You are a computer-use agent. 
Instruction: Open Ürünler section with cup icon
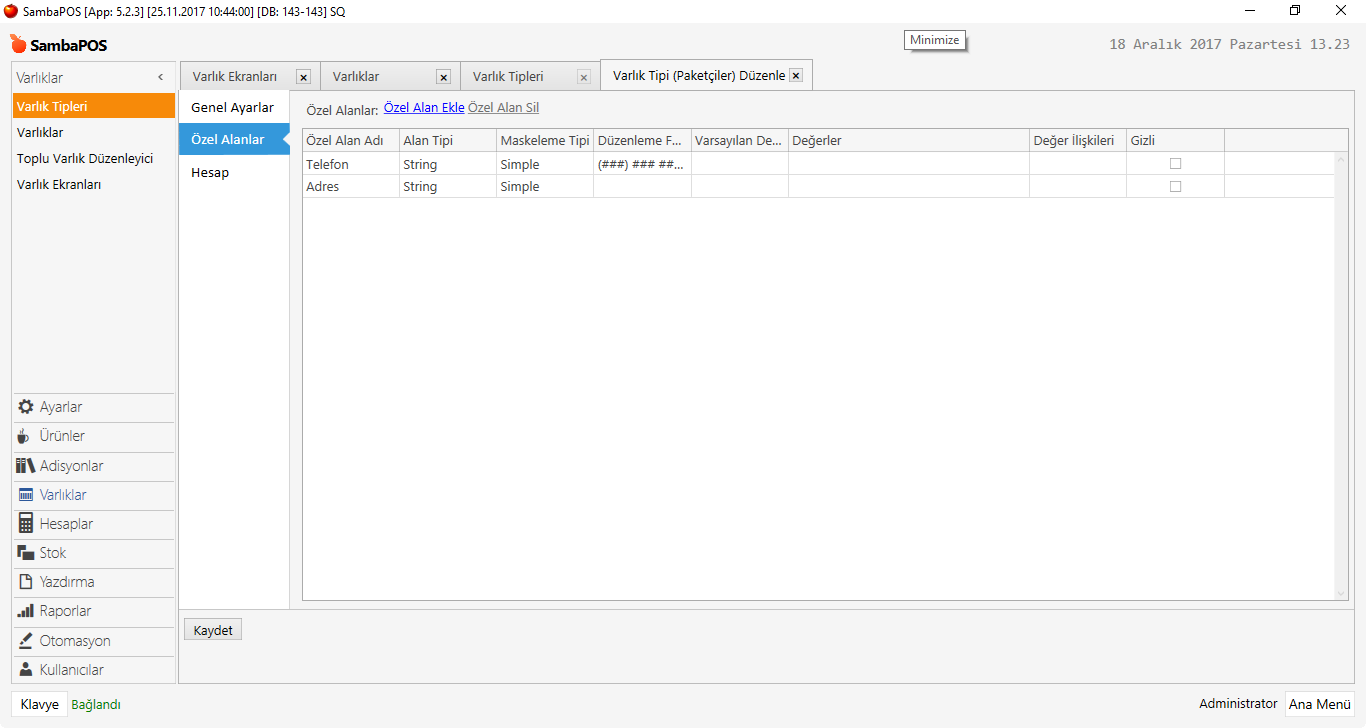pyautogui.click(x=61, y=436)
